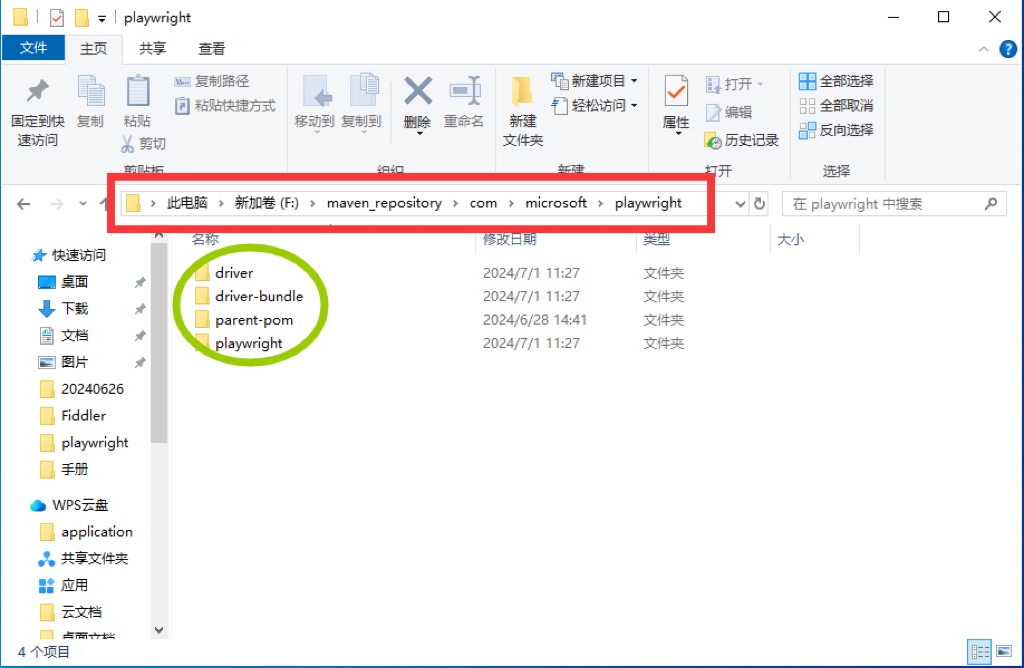Open Quick access in navigation pane
1024x668 pixels.
click(69, 255)
